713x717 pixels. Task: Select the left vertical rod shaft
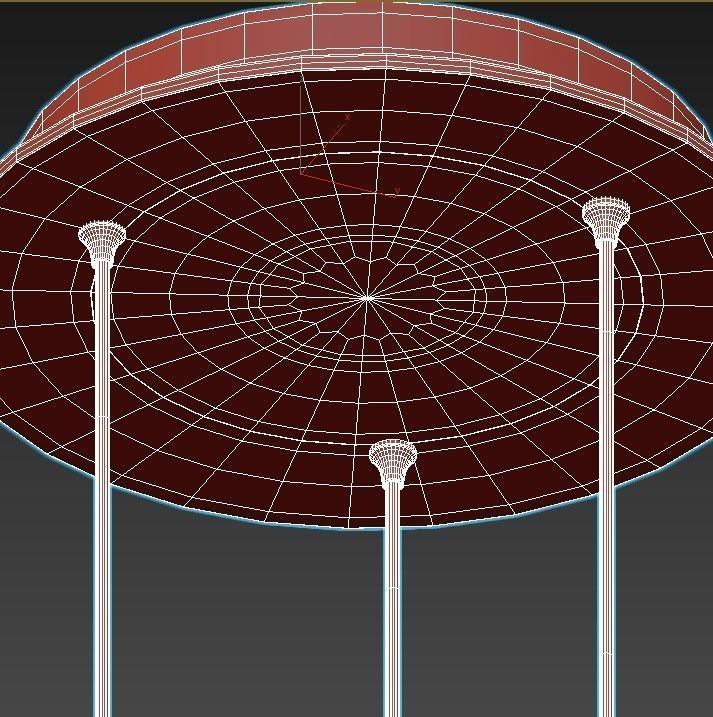102,489
